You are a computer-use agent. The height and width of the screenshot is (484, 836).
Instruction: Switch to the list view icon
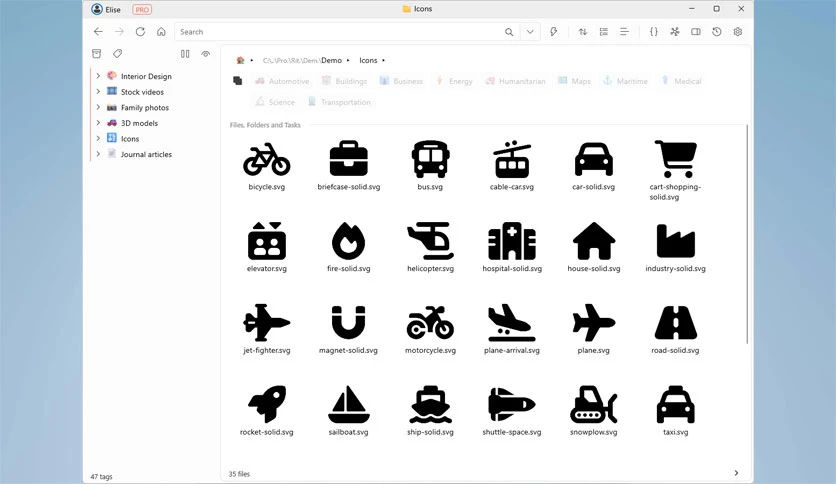[604, 32]
